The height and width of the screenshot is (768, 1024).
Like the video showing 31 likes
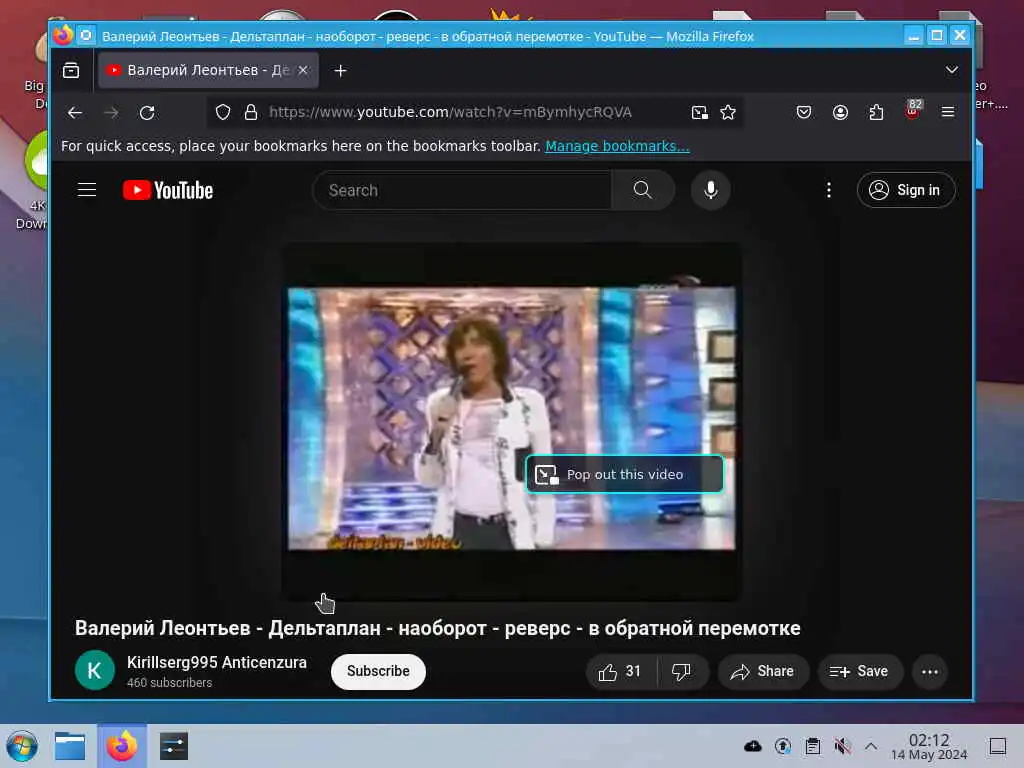click(x=621, y=671)
